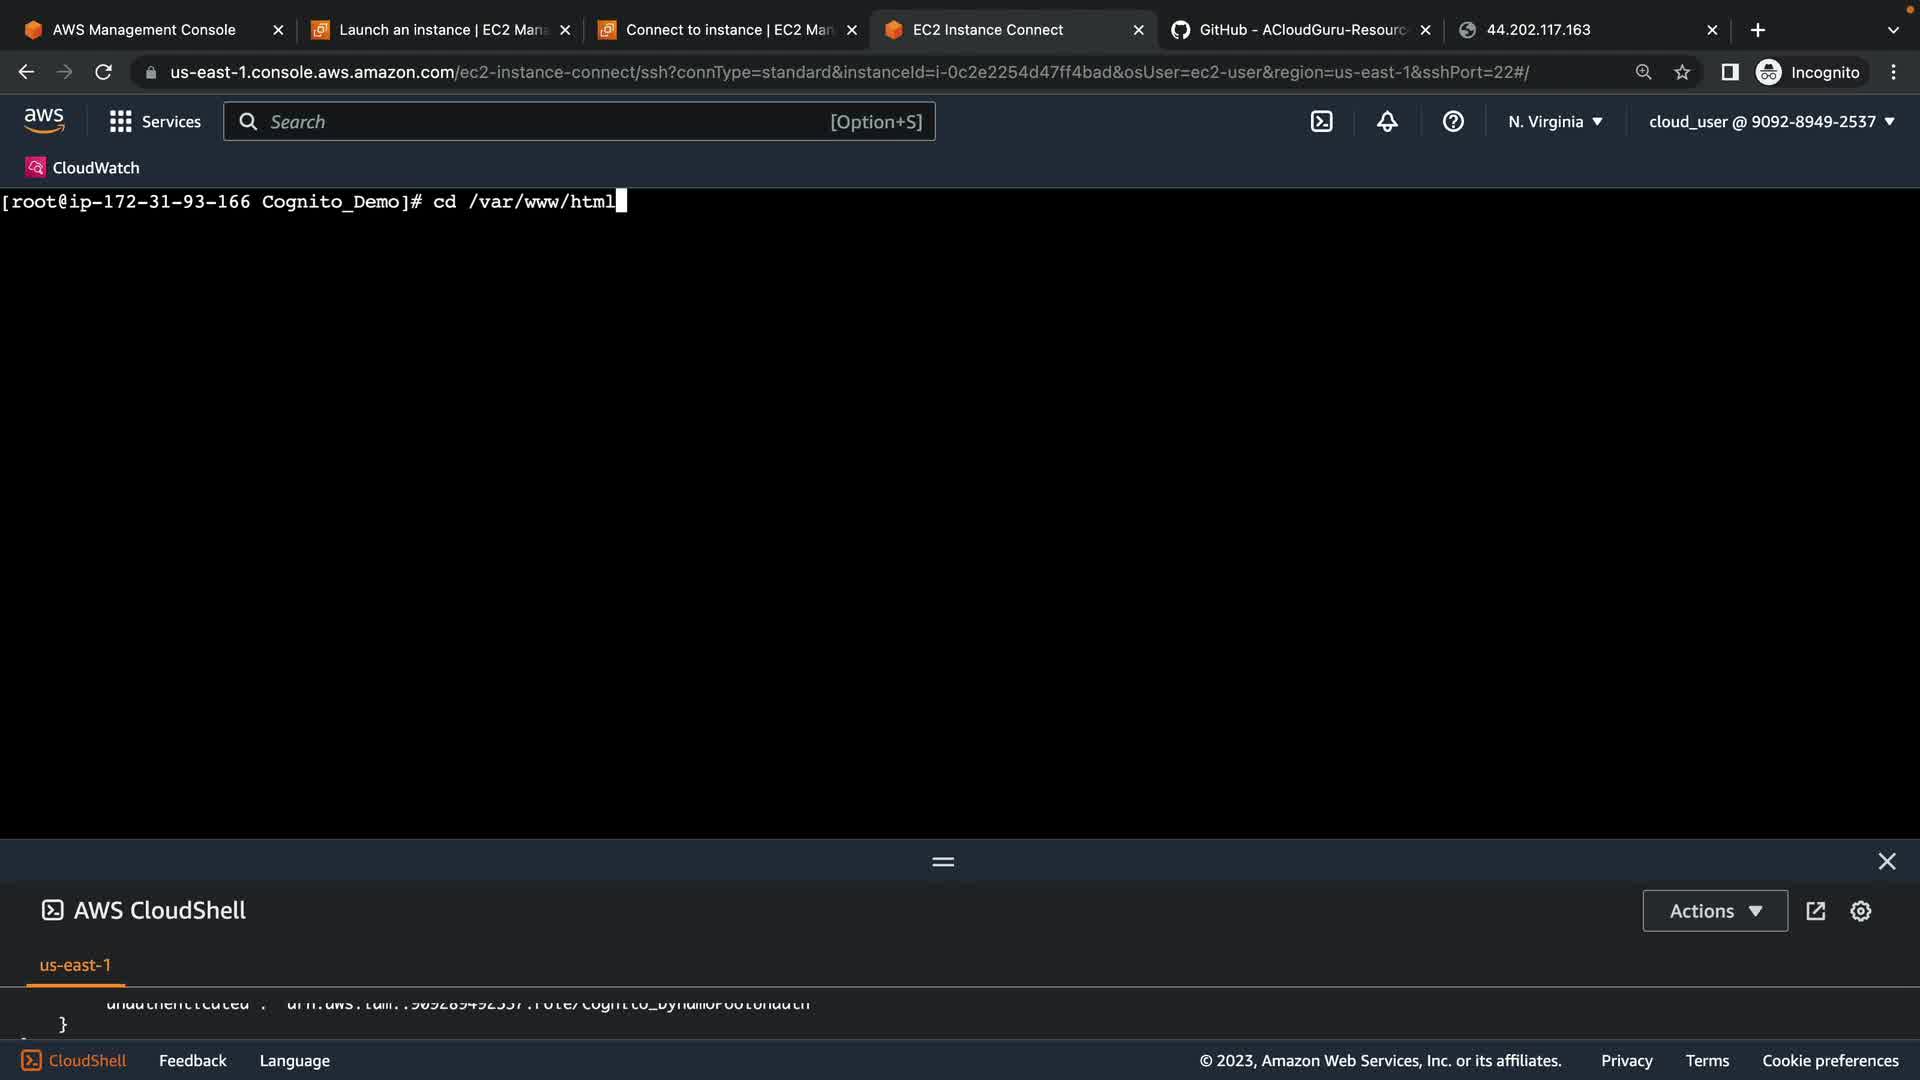Open CloudShell settings gear
The width and height of the screenshot is (1920, 1080).
(1860, 911)
